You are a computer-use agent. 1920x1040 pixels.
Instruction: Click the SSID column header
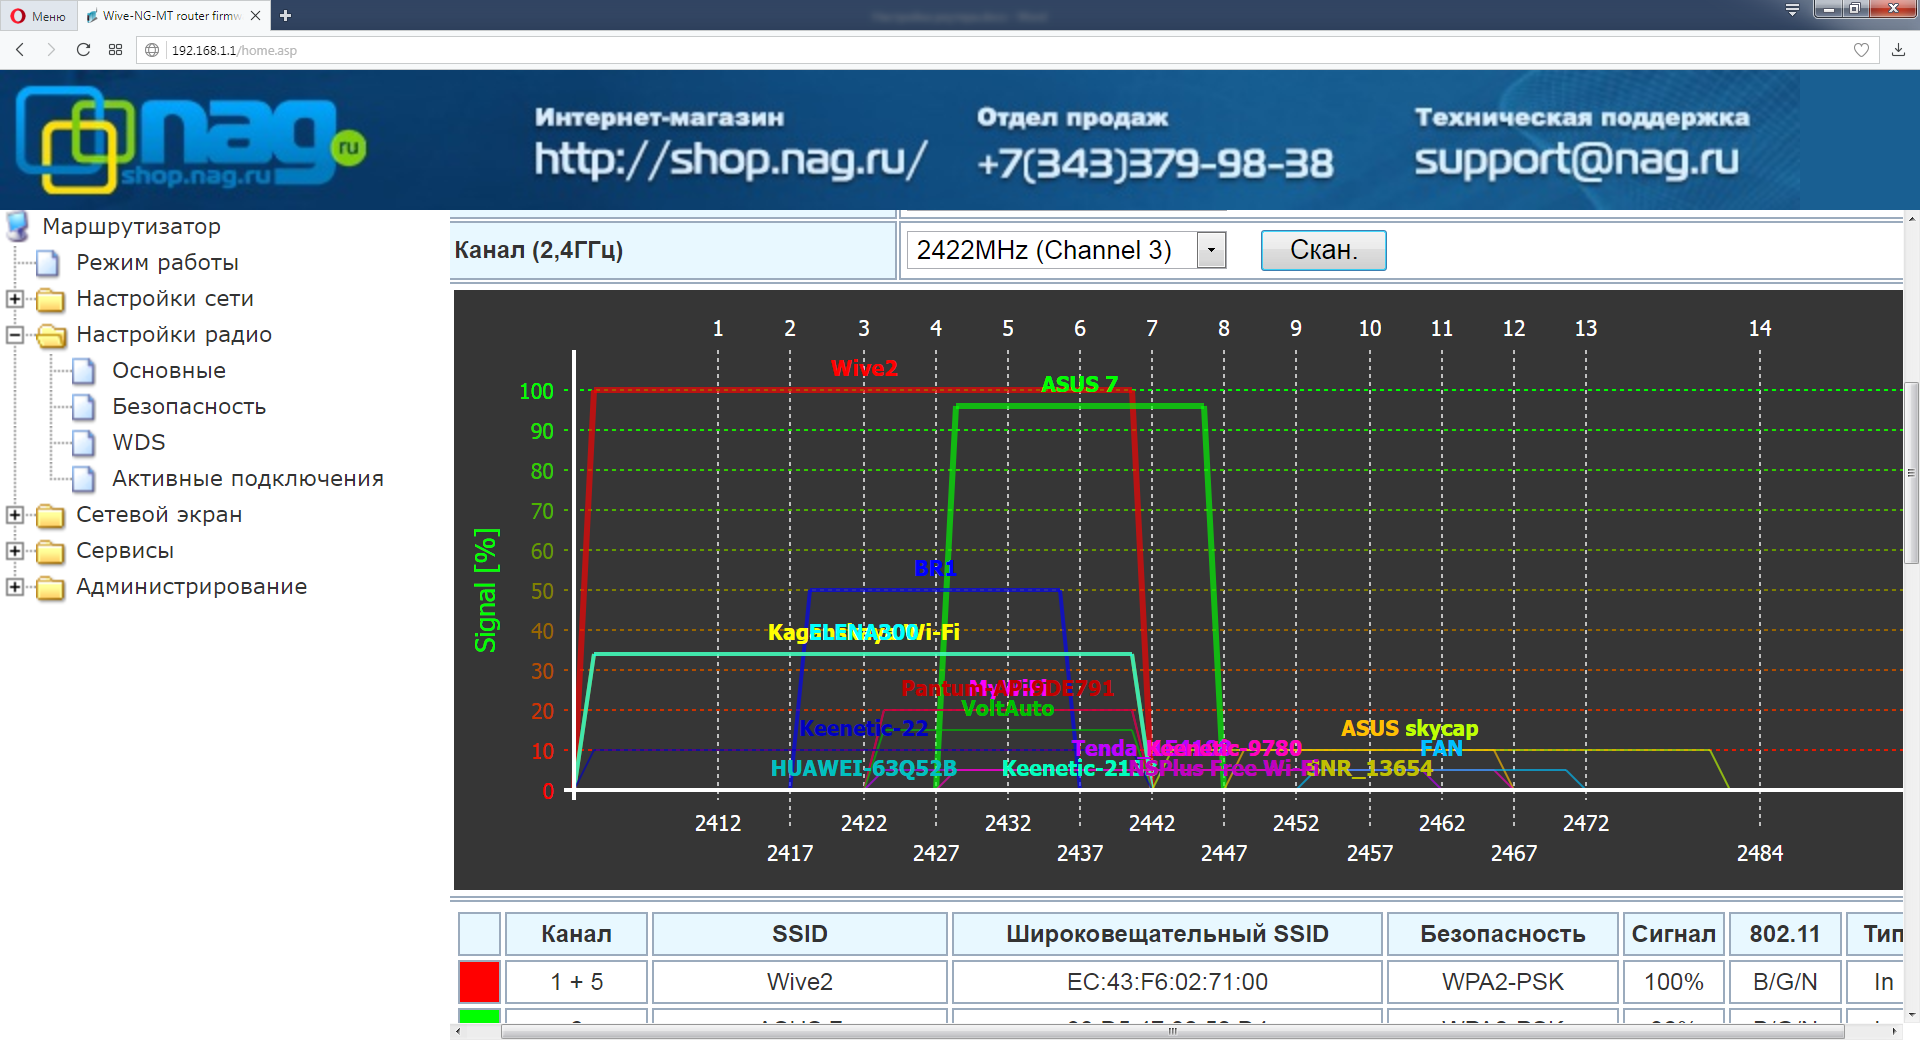point(800,934)
